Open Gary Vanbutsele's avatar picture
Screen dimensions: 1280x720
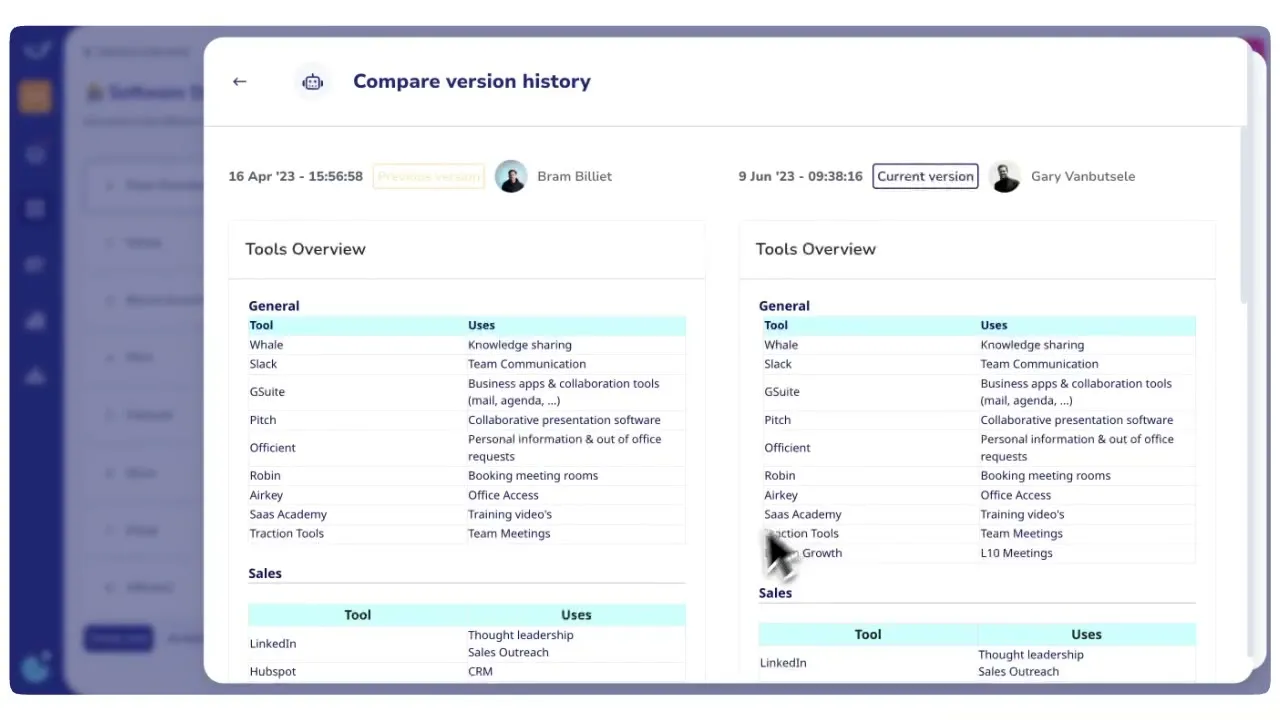click(1005, 177)
